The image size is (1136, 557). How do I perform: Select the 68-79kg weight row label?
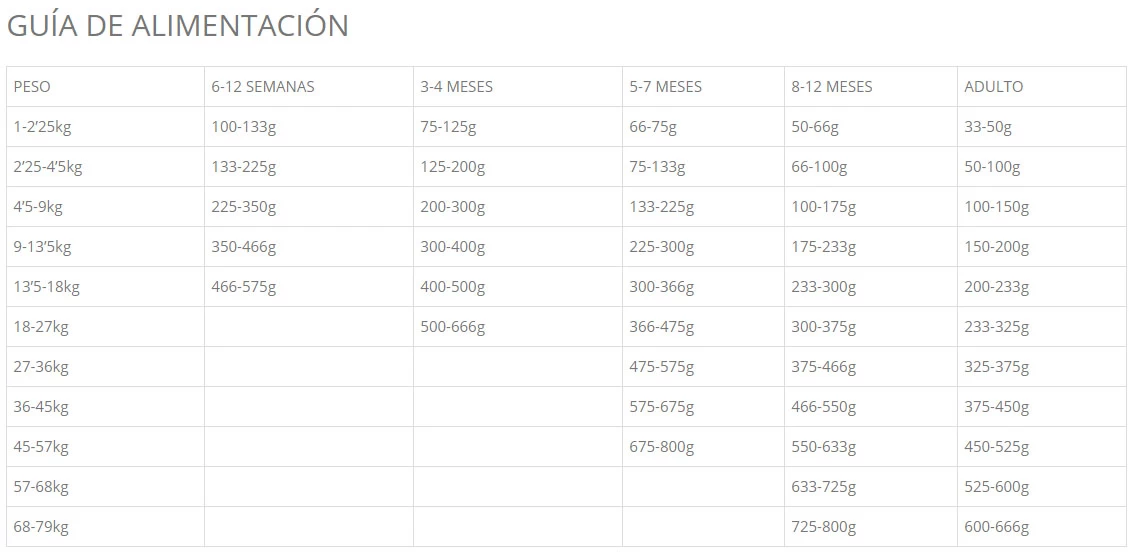coord(41,527)
